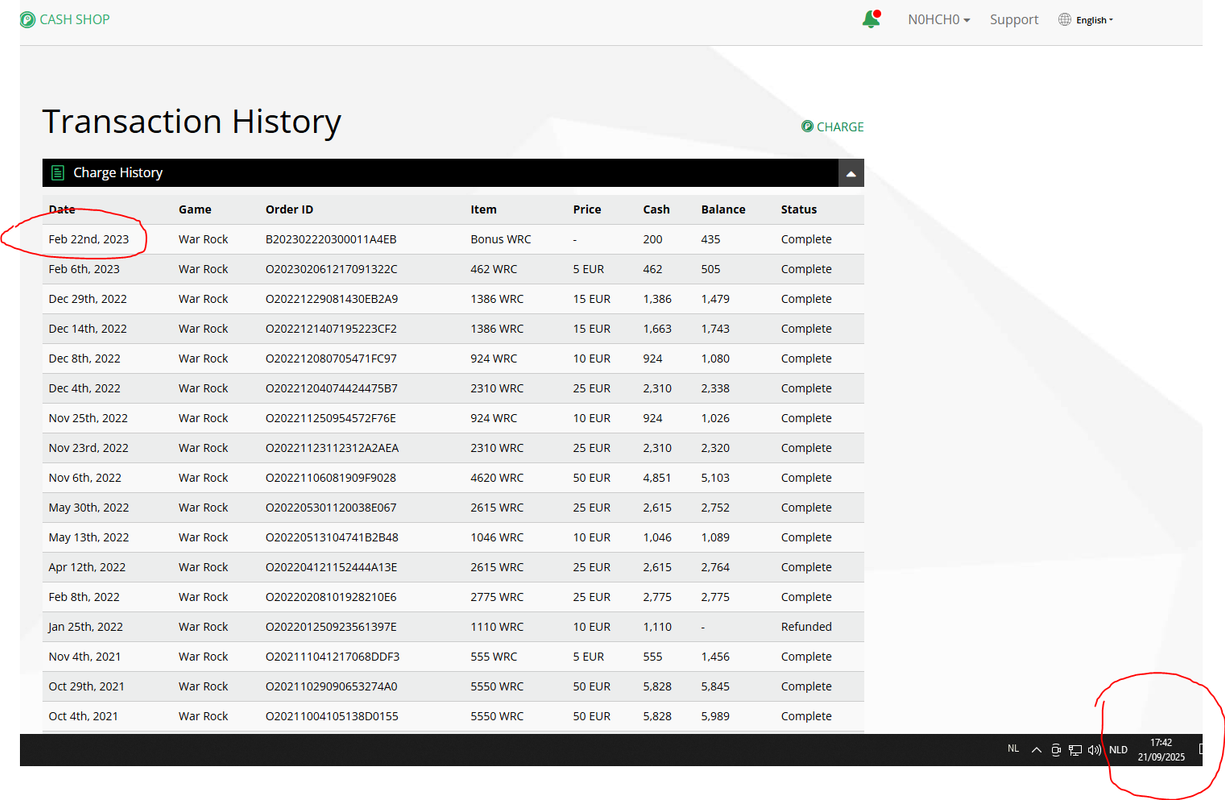Click the 4620 WRC item cell
This screenshot has height=800, width=1225.
point(497,478)
